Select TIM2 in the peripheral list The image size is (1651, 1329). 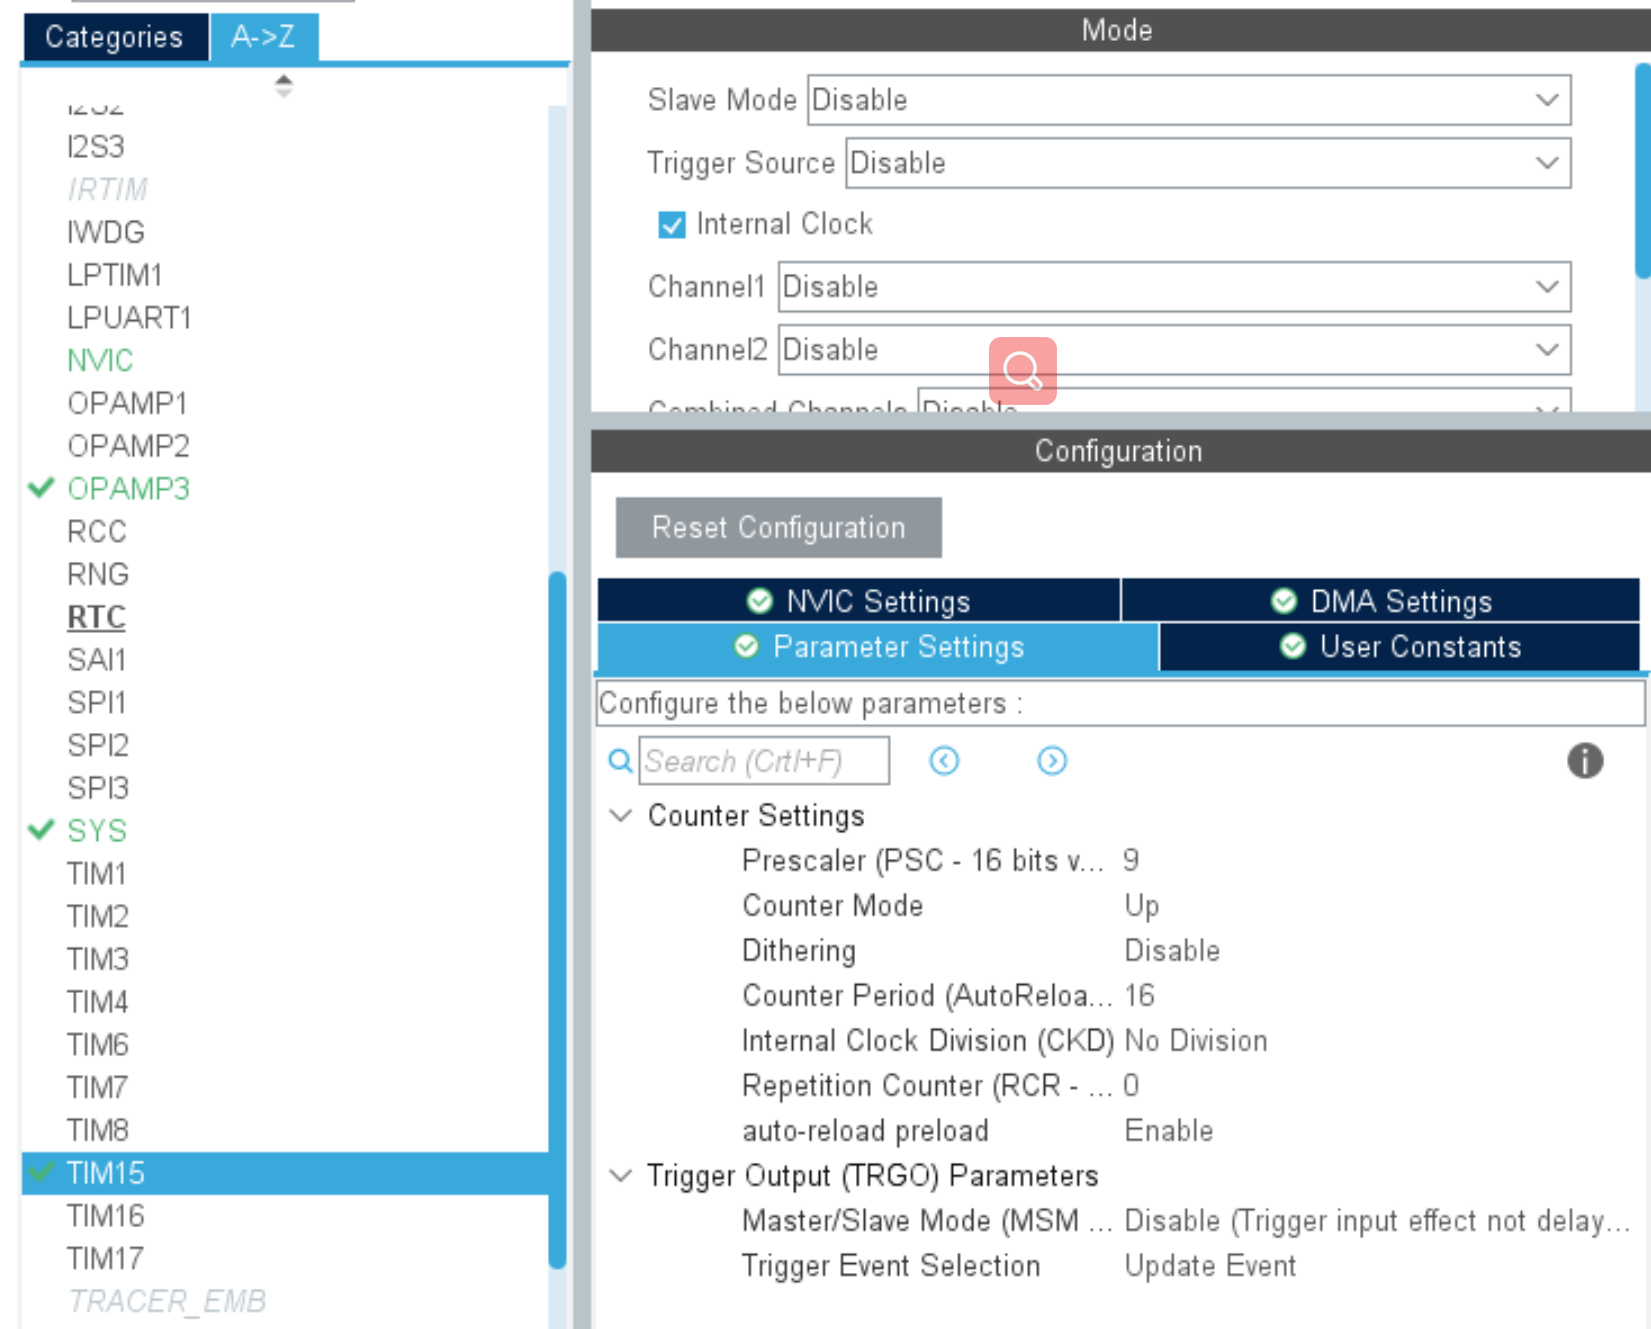pyautogui.click(x=97, y=916)
